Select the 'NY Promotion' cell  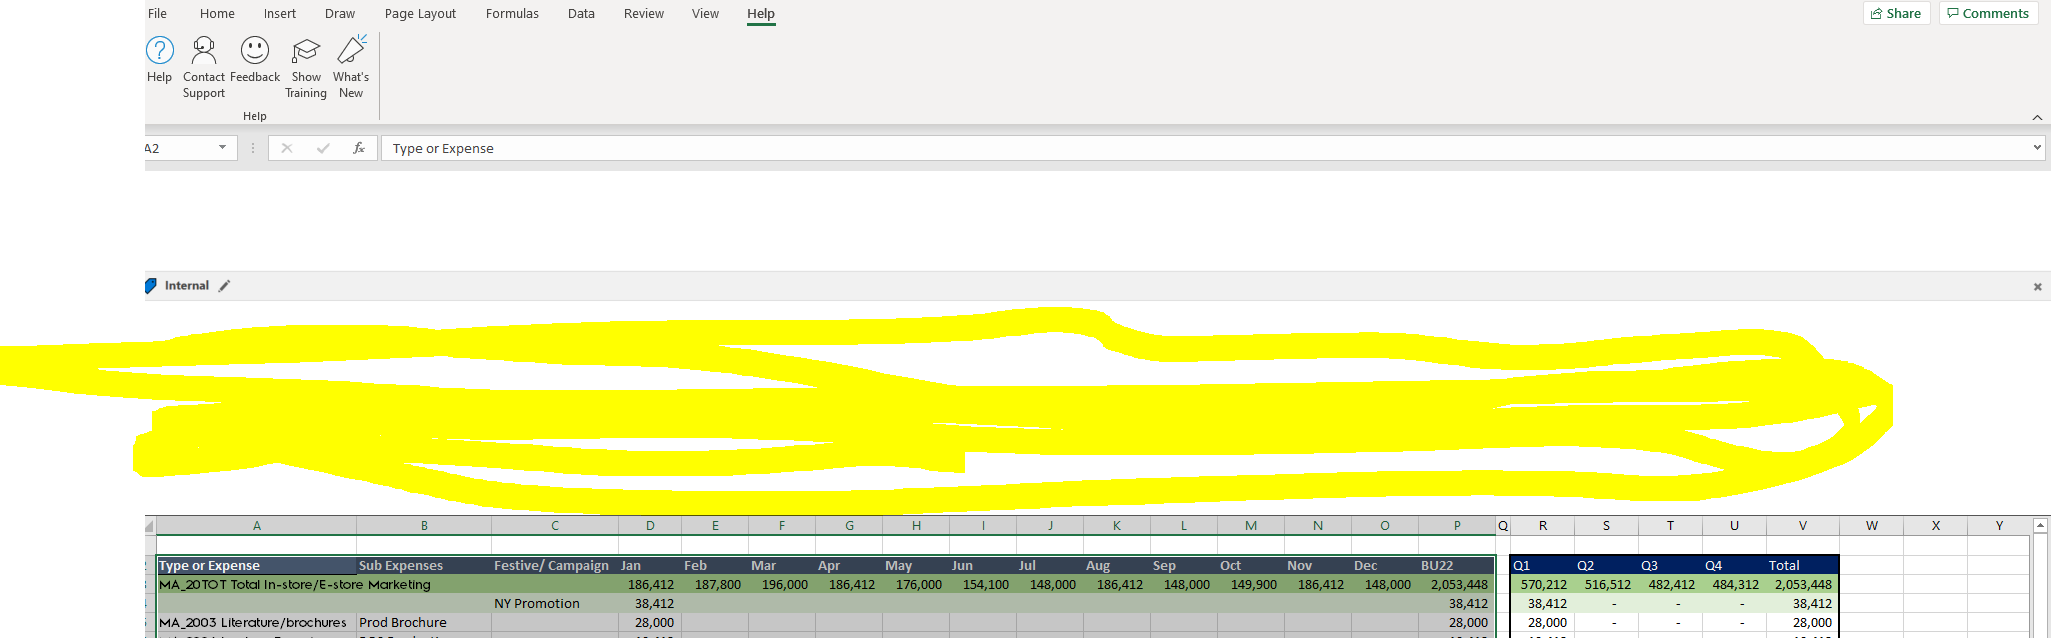(555, 604)
